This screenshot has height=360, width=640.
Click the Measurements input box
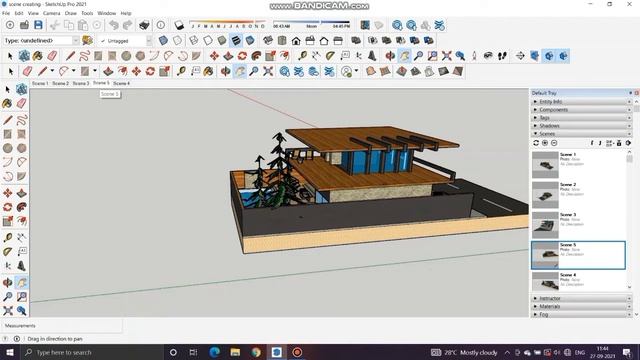pyautogui.click(x=61, y=326)
